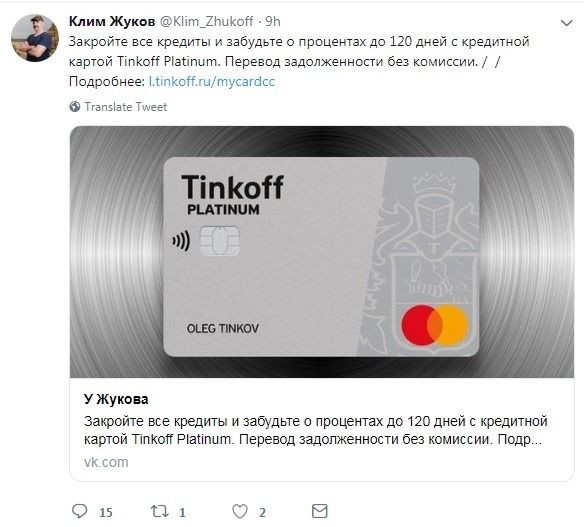This screenshot has width=584, height=527.
Task: Click the Клим Жуков display name
Action: pos(112,22)
